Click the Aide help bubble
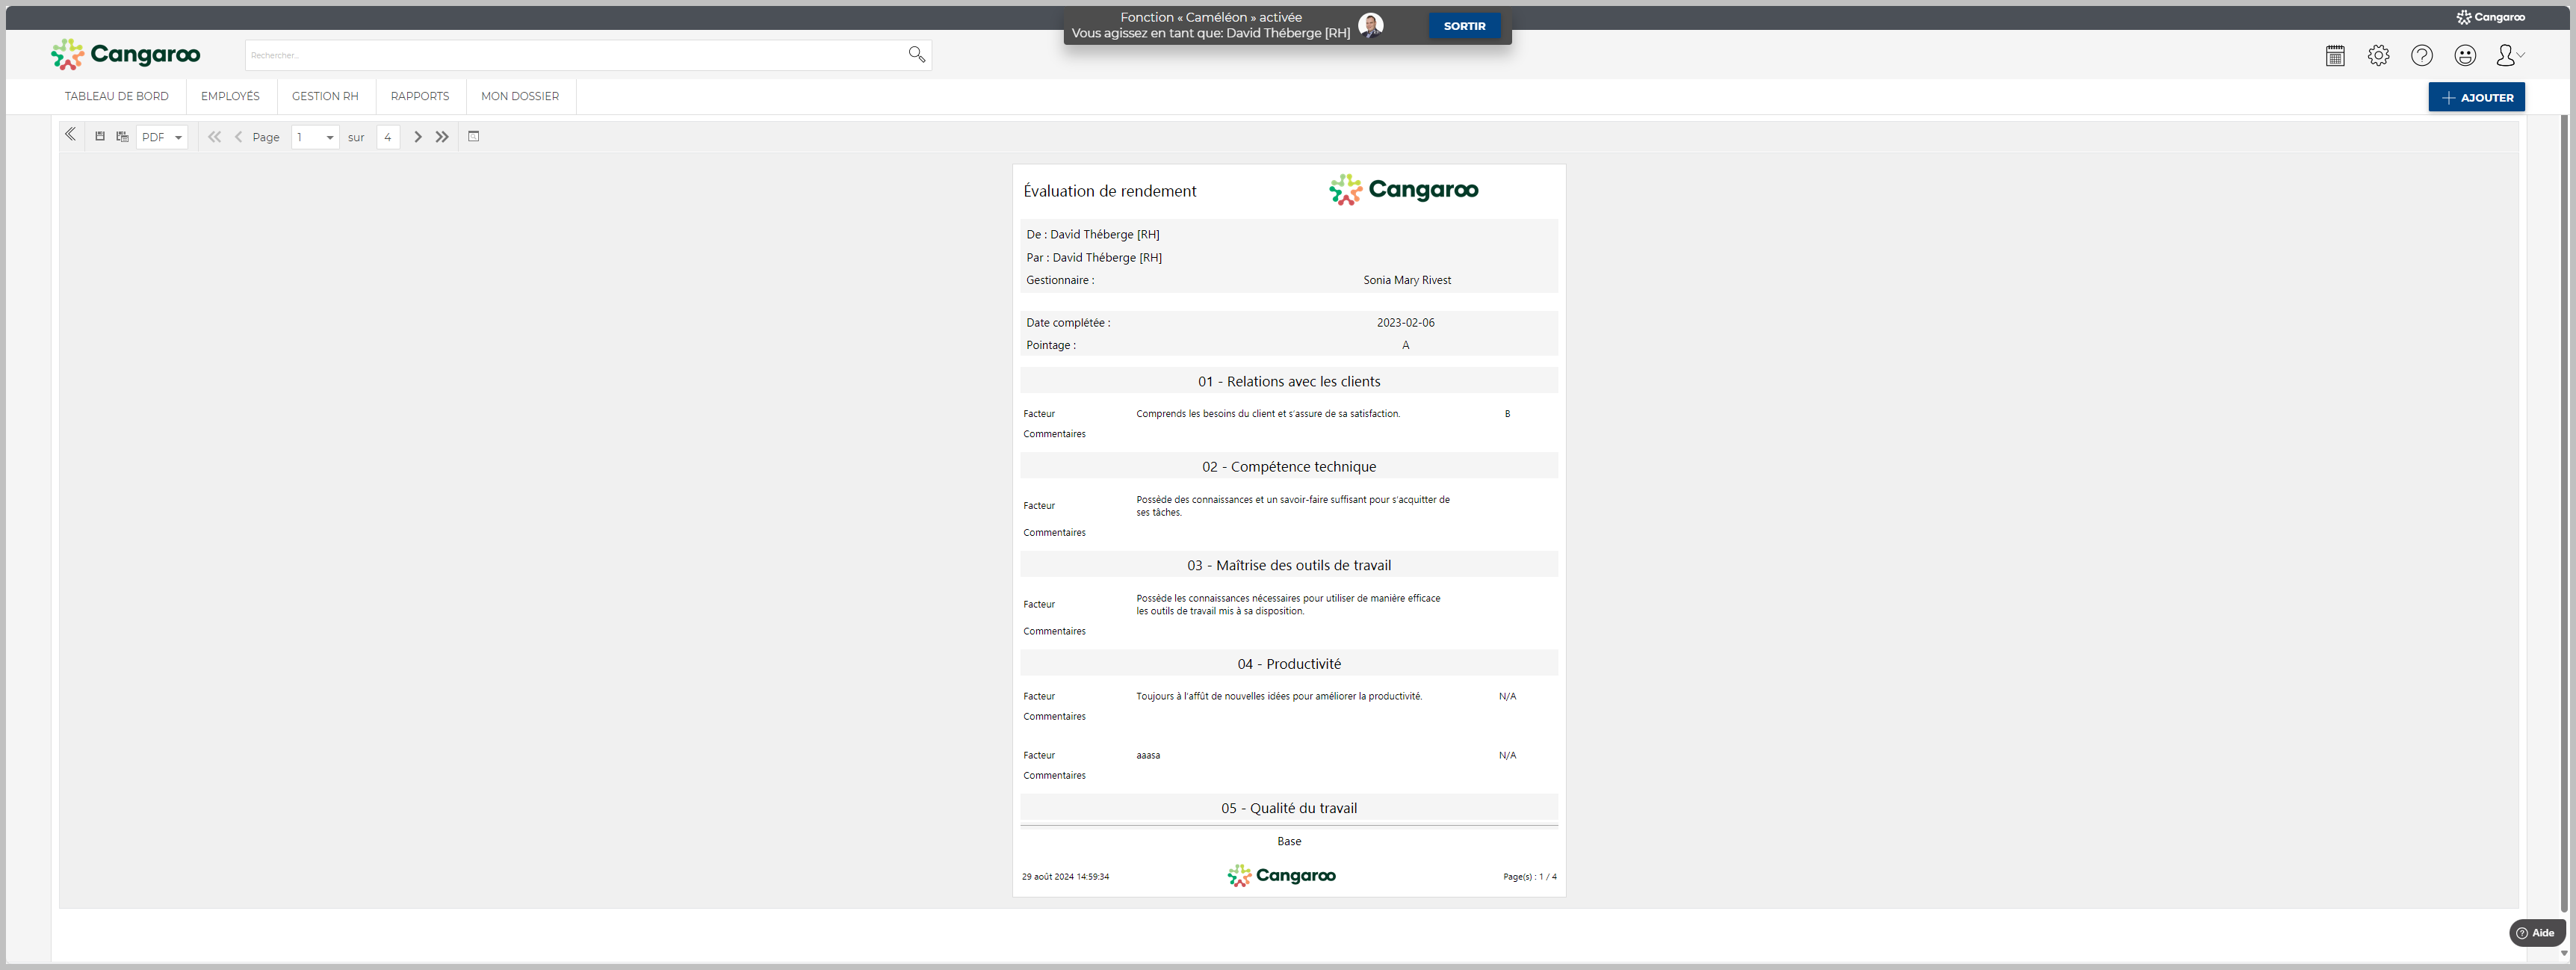Viewport: 2576px width, 970px height. click(x=2536, y=933)
